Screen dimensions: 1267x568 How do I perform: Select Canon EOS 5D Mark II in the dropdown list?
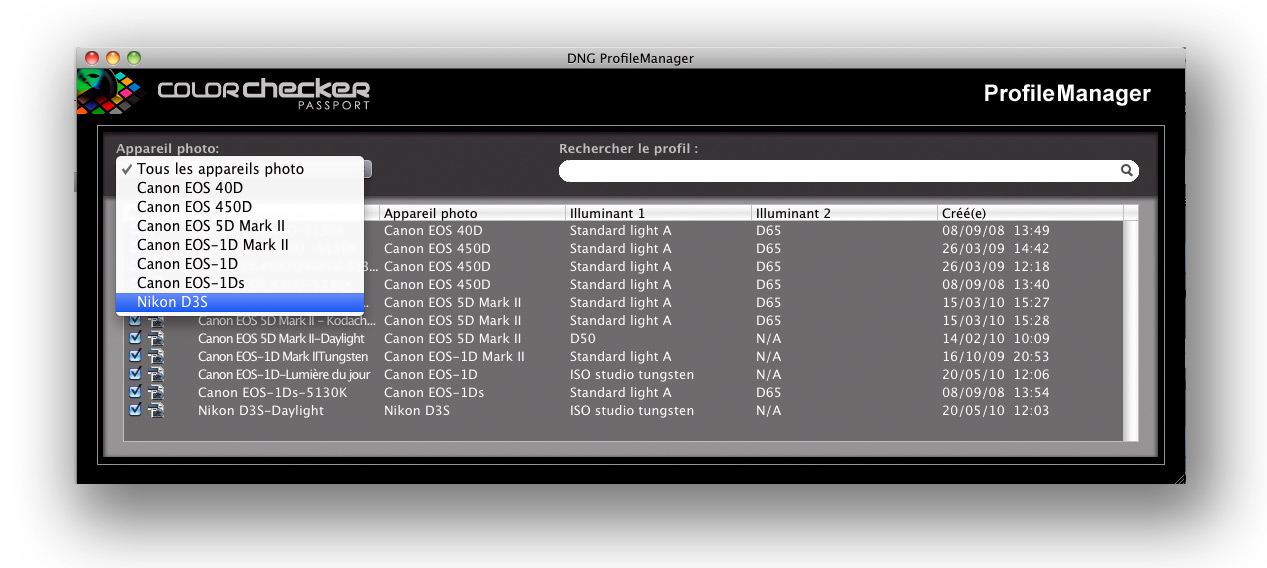tap(240, 226)
